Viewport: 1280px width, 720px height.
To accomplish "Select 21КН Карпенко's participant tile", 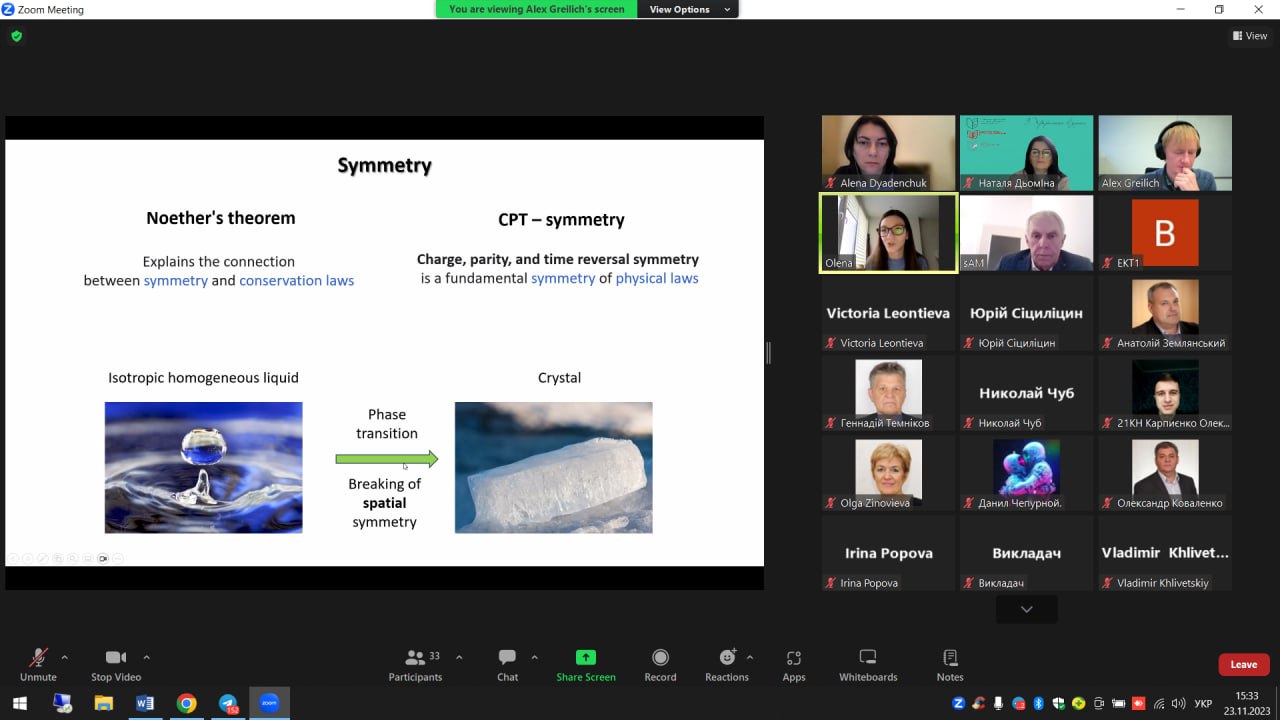I will (1165, 393).
